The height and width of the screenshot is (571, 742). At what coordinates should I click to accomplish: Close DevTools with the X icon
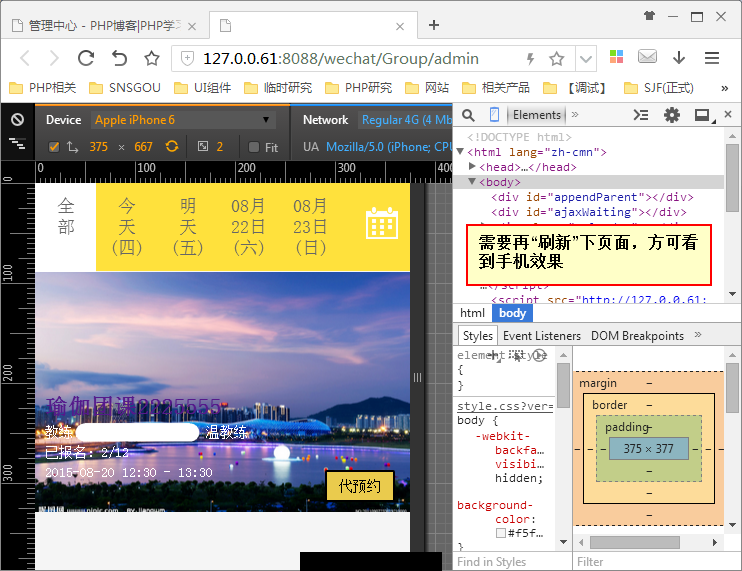pos(728,114)
